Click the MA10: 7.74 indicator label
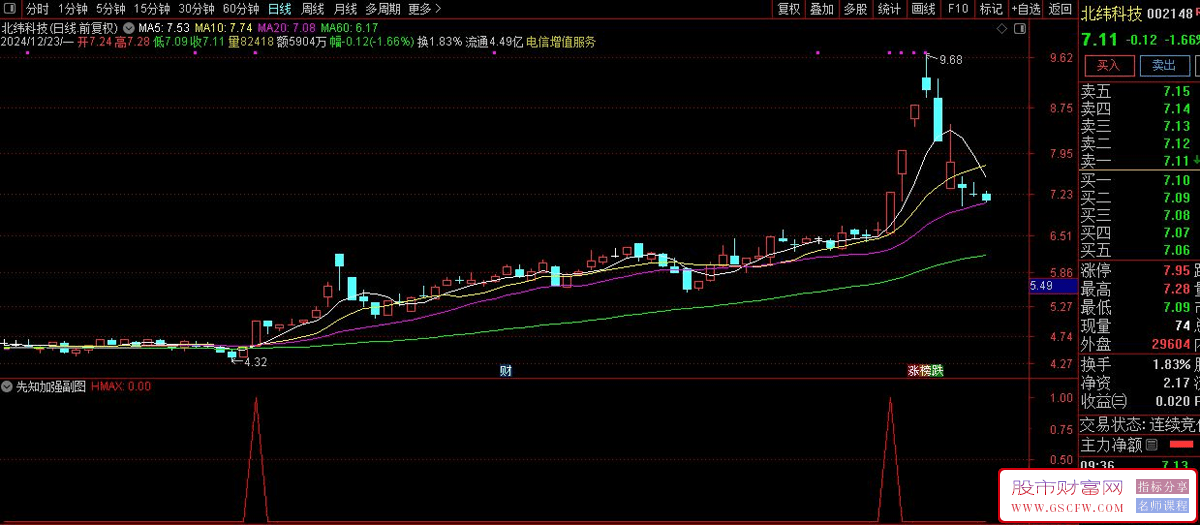This screenshot has width=1200, height=525. [222, 27]
